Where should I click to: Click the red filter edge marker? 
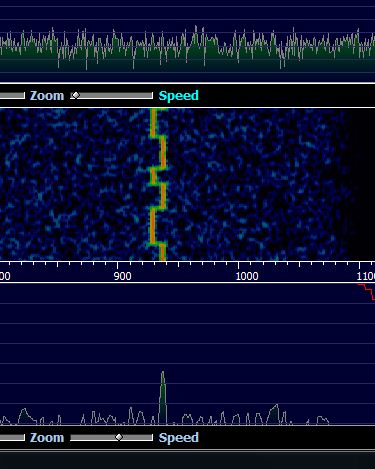coord(367,292)
